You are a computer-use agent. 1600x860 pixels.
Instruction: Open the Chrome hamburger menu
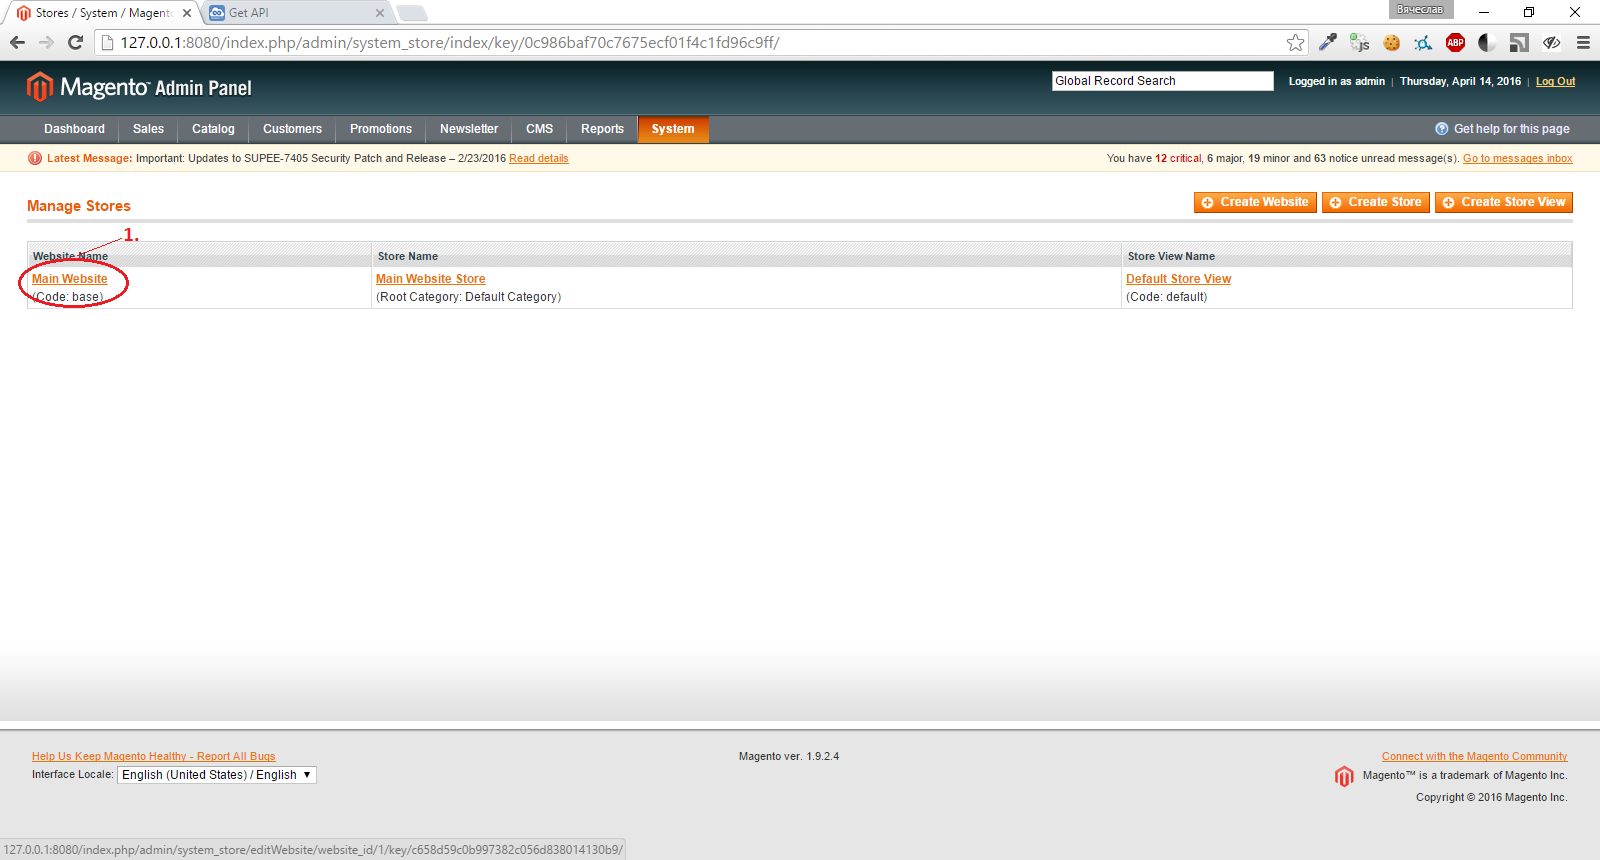click(1583, 42)
